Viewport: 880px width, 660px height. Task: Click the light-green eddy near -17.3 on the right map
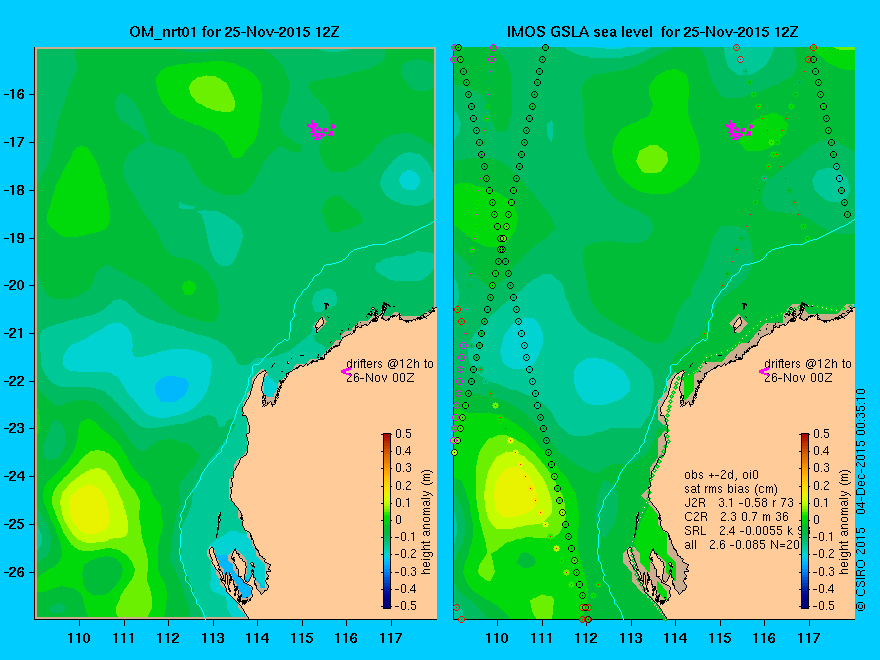click(x=652, y=158)
